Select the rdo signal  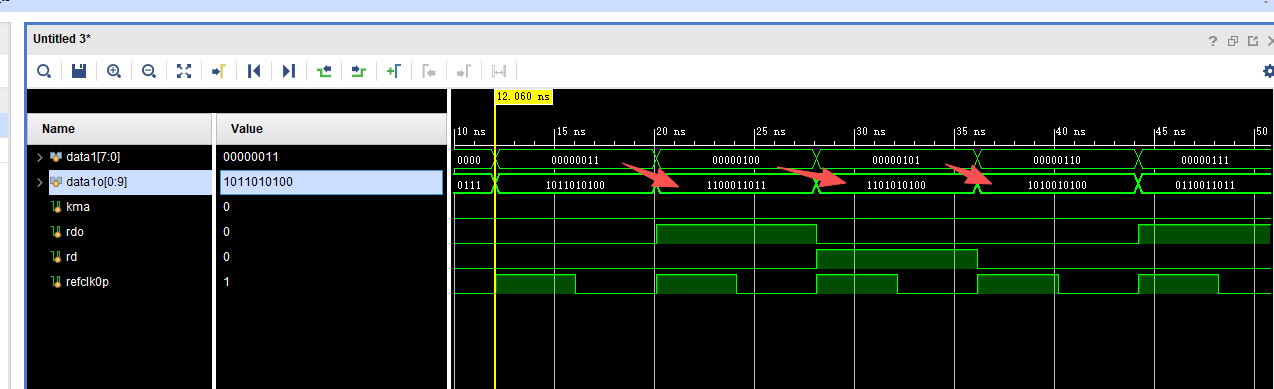point(75,232)
